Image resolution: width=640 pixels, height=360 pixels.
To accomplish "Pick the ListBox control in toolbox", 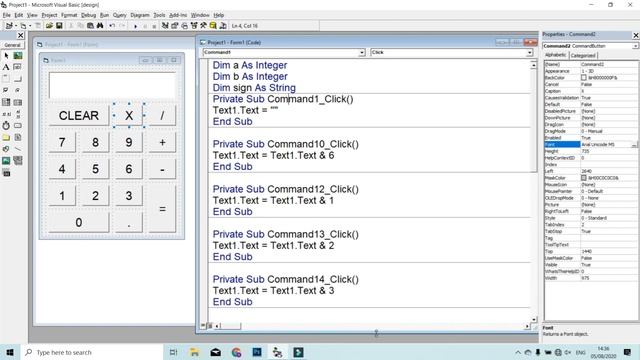I will click(18, 102).
